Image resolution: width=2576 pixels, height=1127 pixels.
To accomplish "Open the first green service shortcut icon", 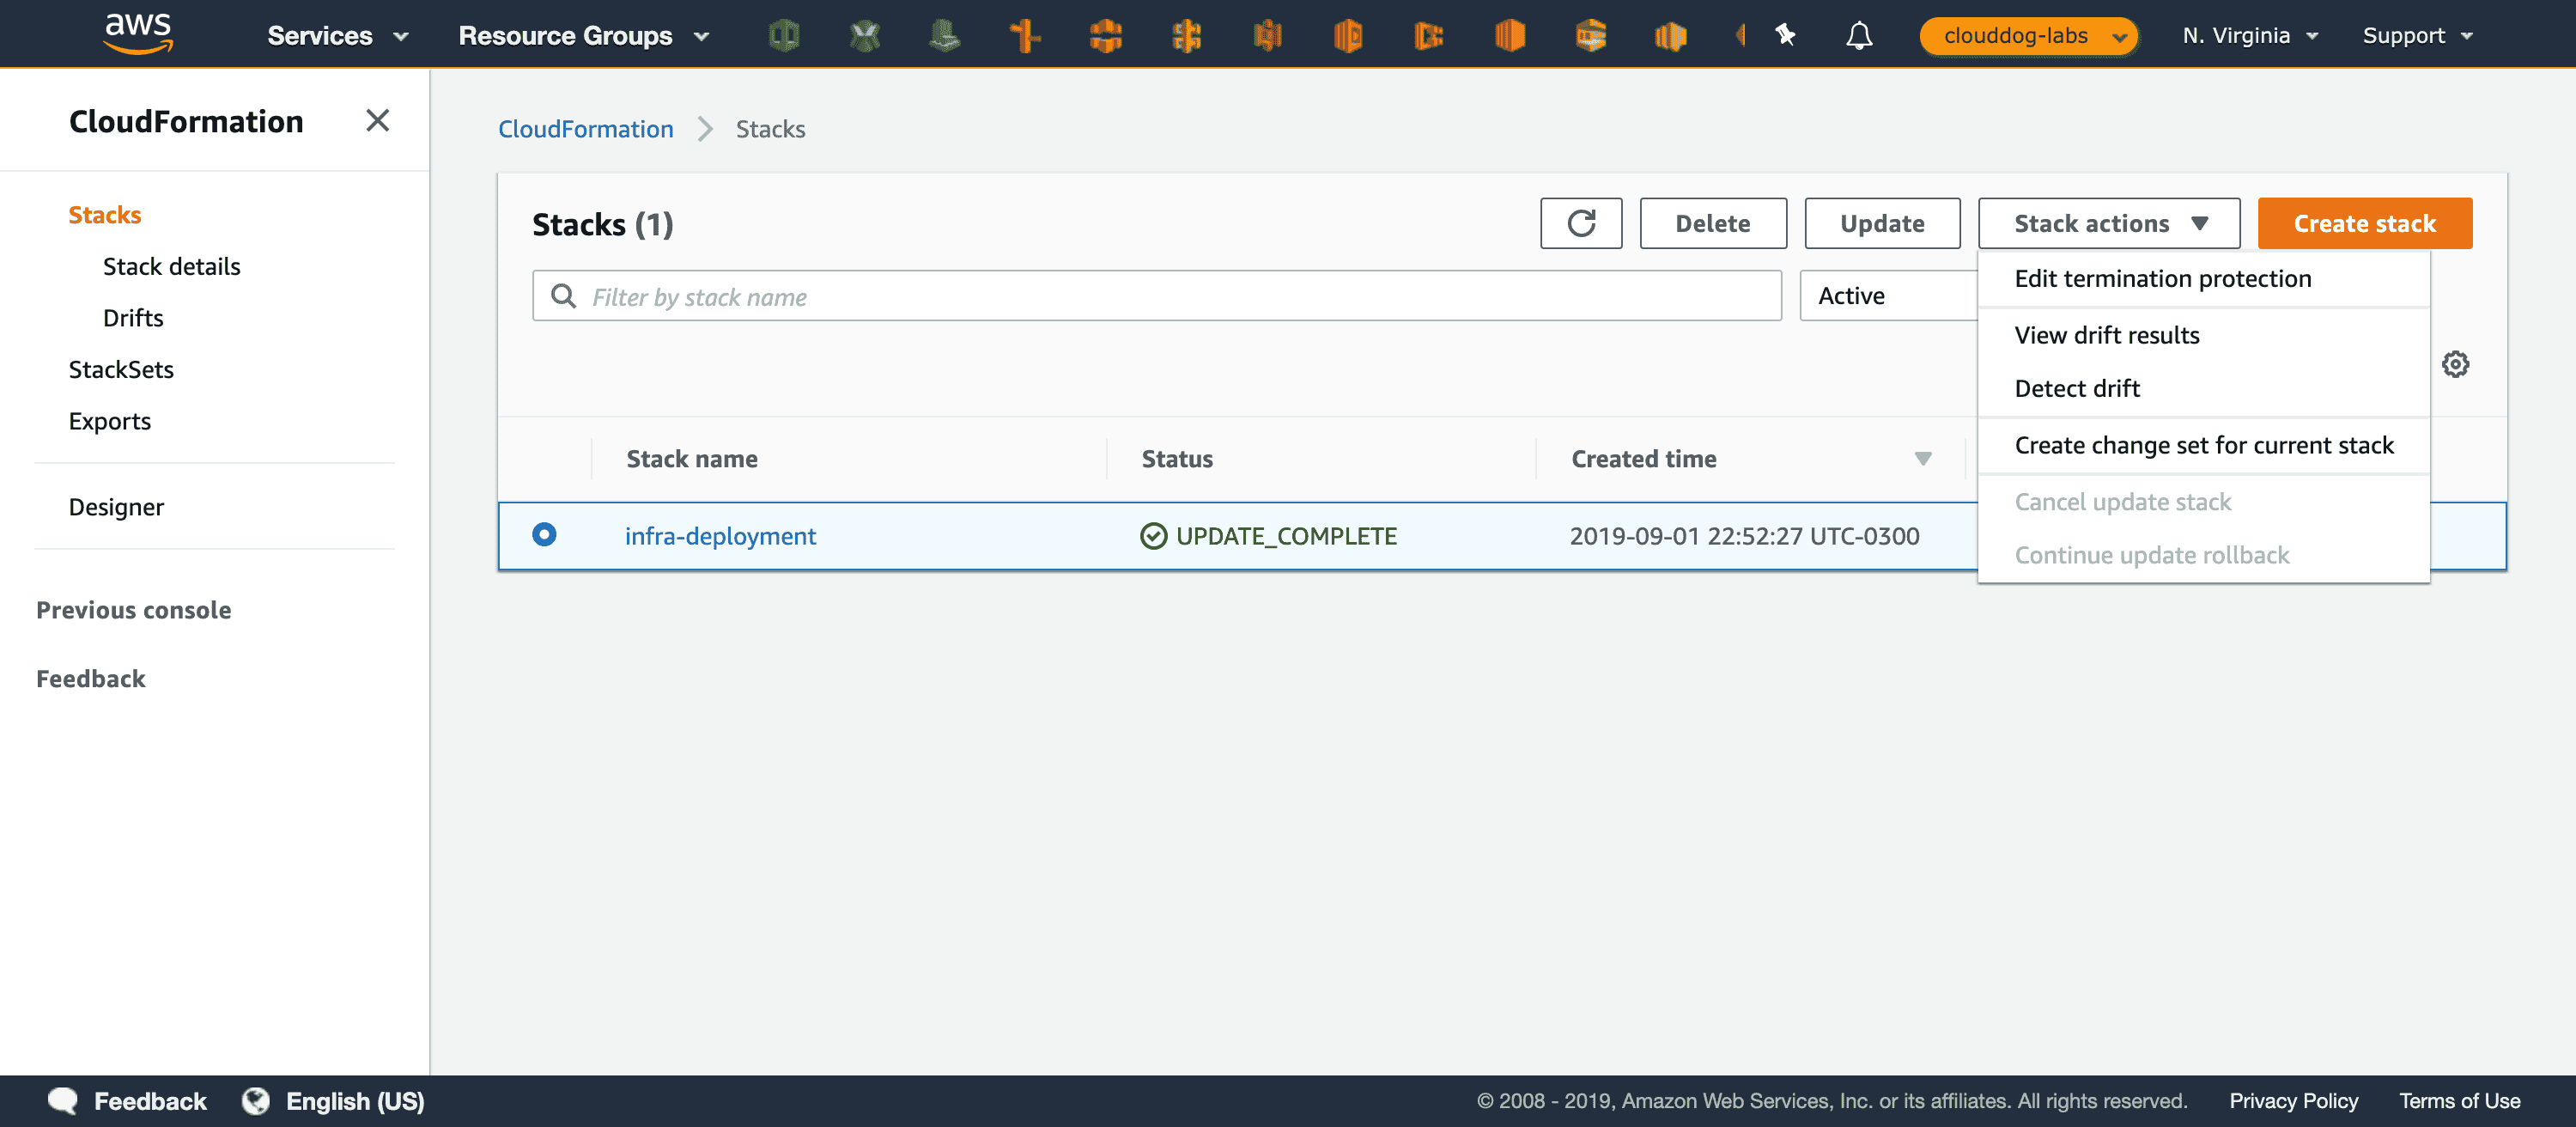I will tap(784, 36).
